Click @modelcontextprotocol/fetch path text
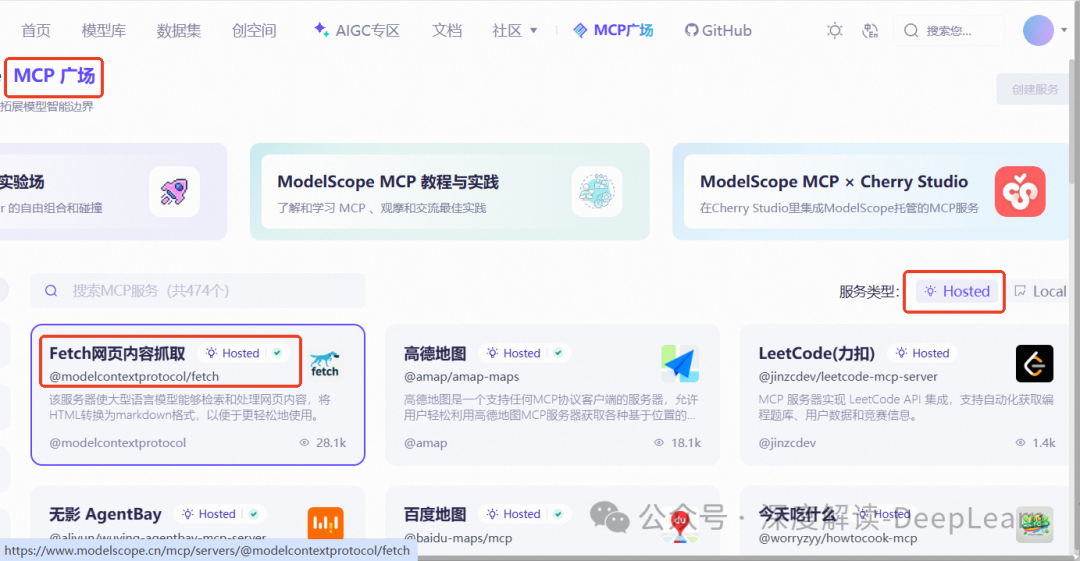 pos(134,376)
